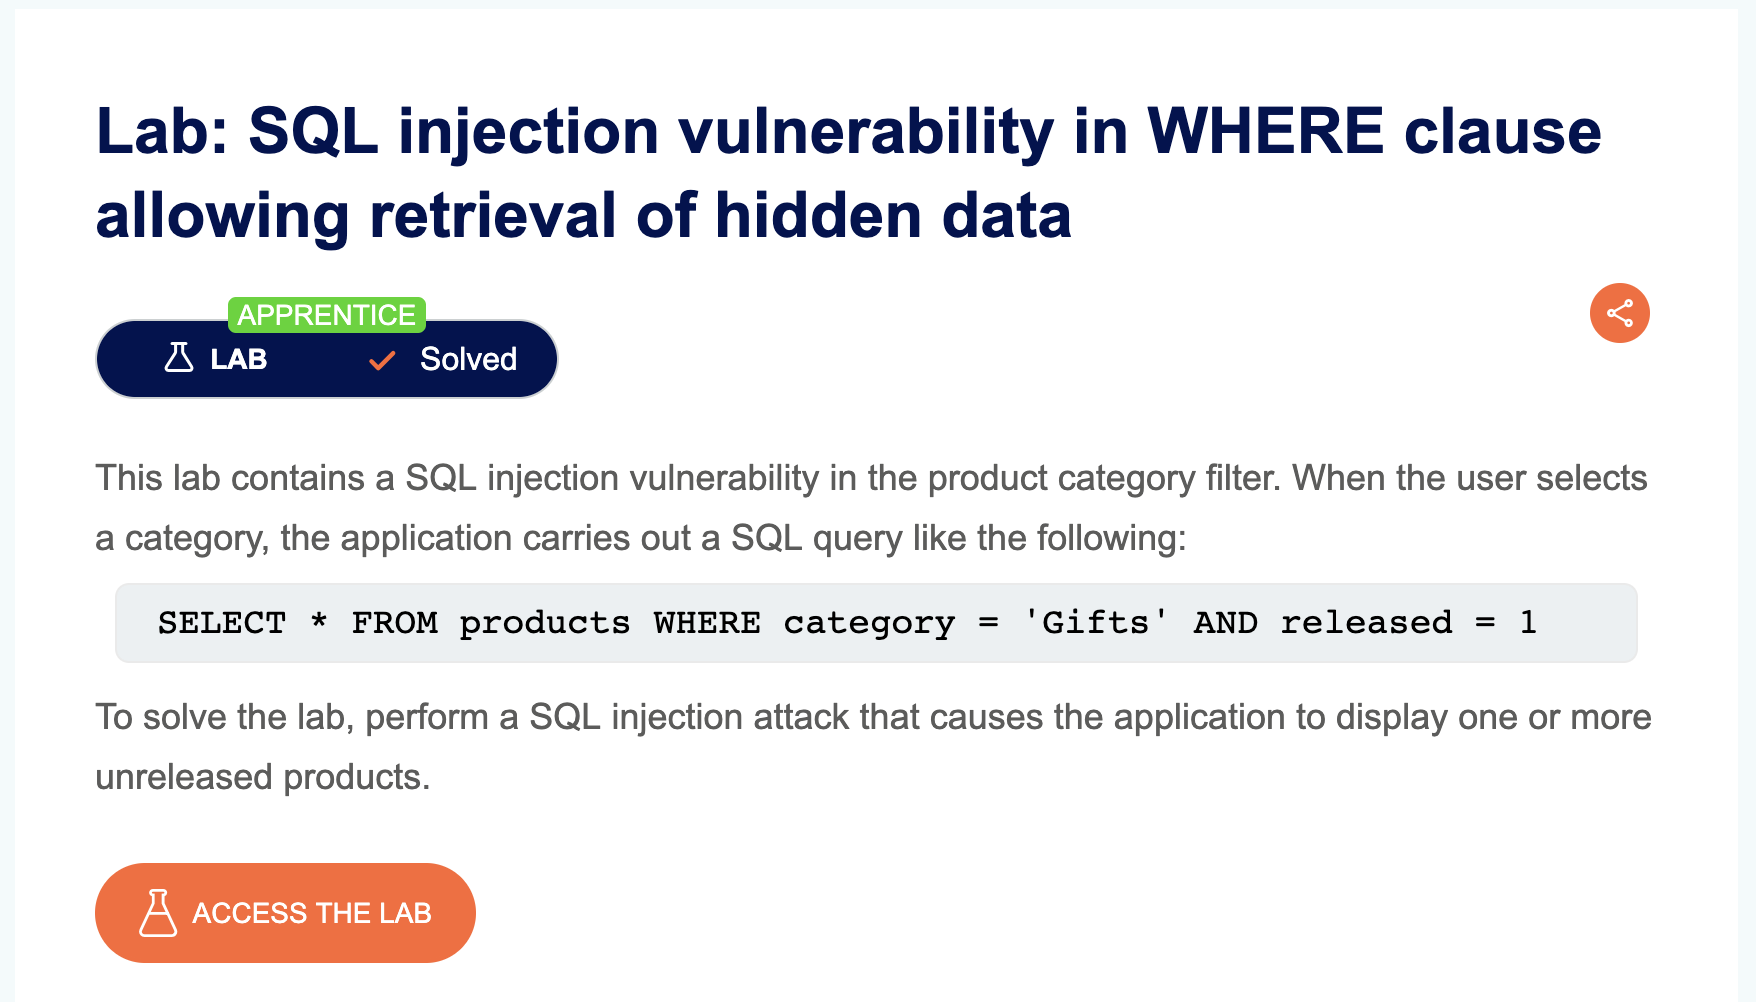Select the green APPRENTICE difficulty badge
1756x1002 pixels.
[x=326, y=315]
